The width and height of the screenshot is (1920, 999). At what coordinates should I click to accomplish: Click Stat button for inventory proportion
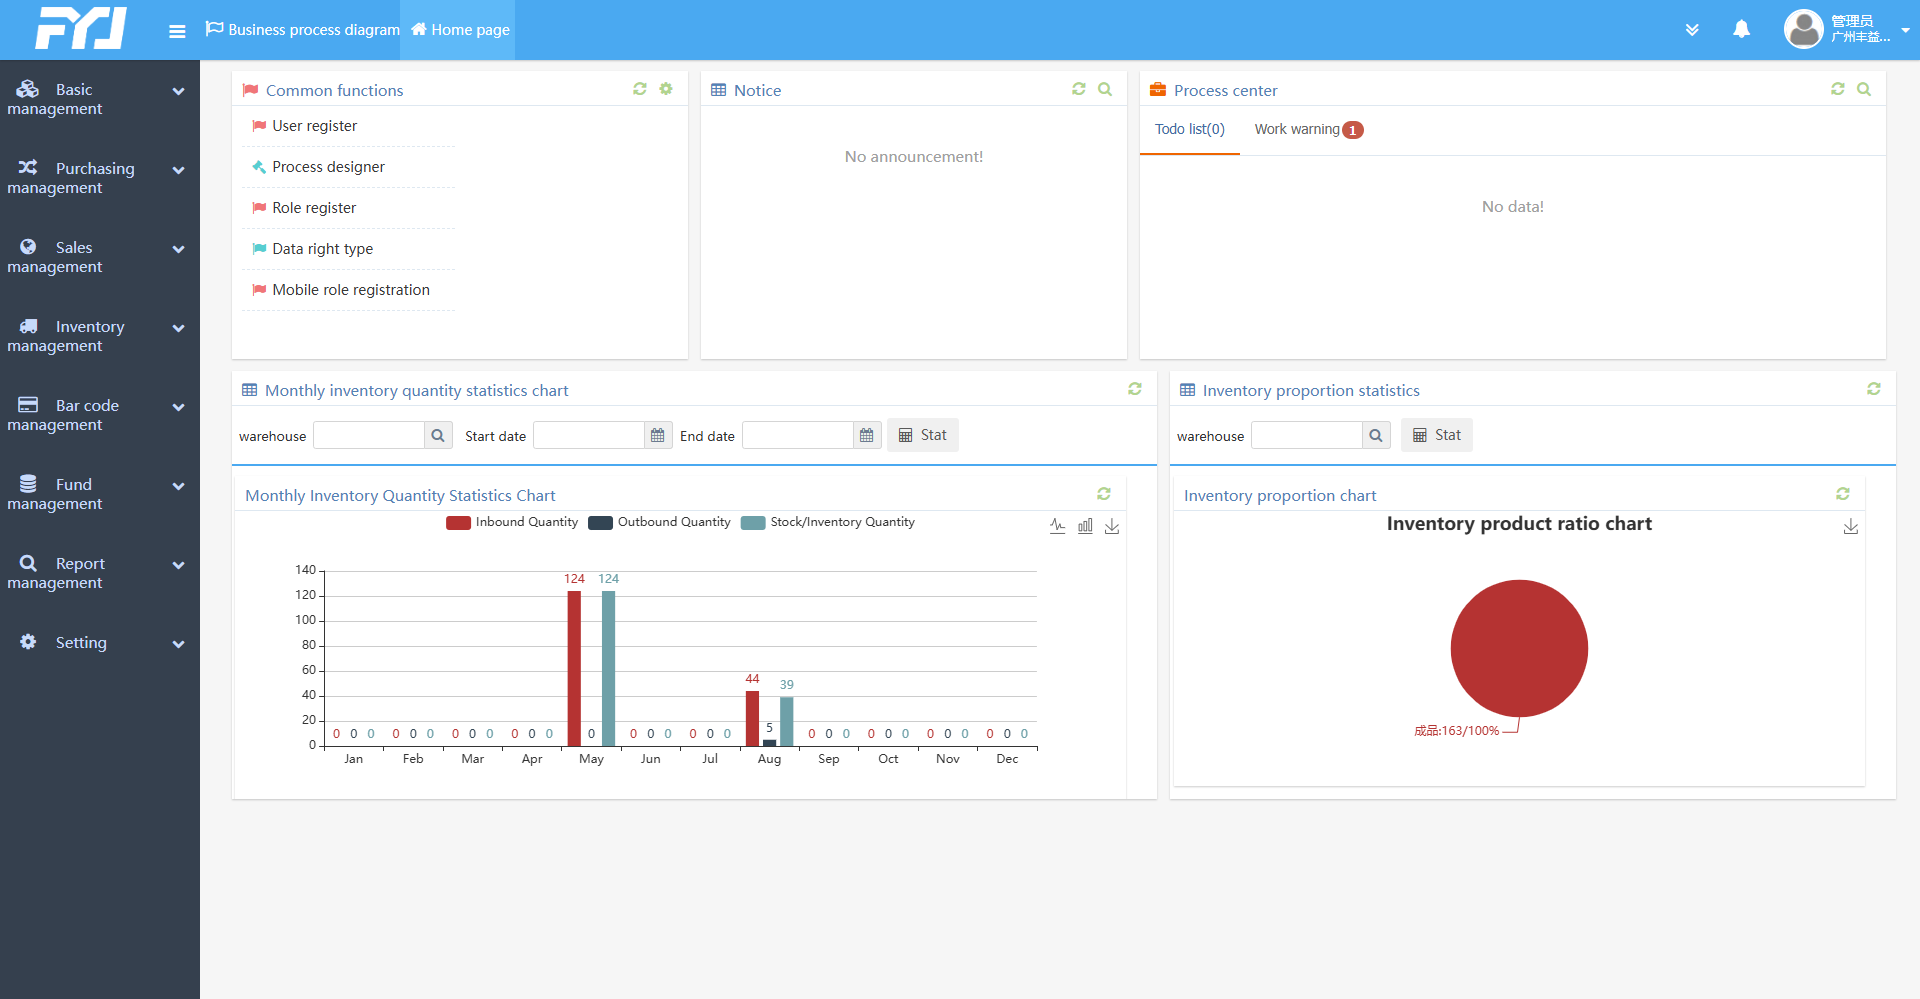pos(1437,435)
